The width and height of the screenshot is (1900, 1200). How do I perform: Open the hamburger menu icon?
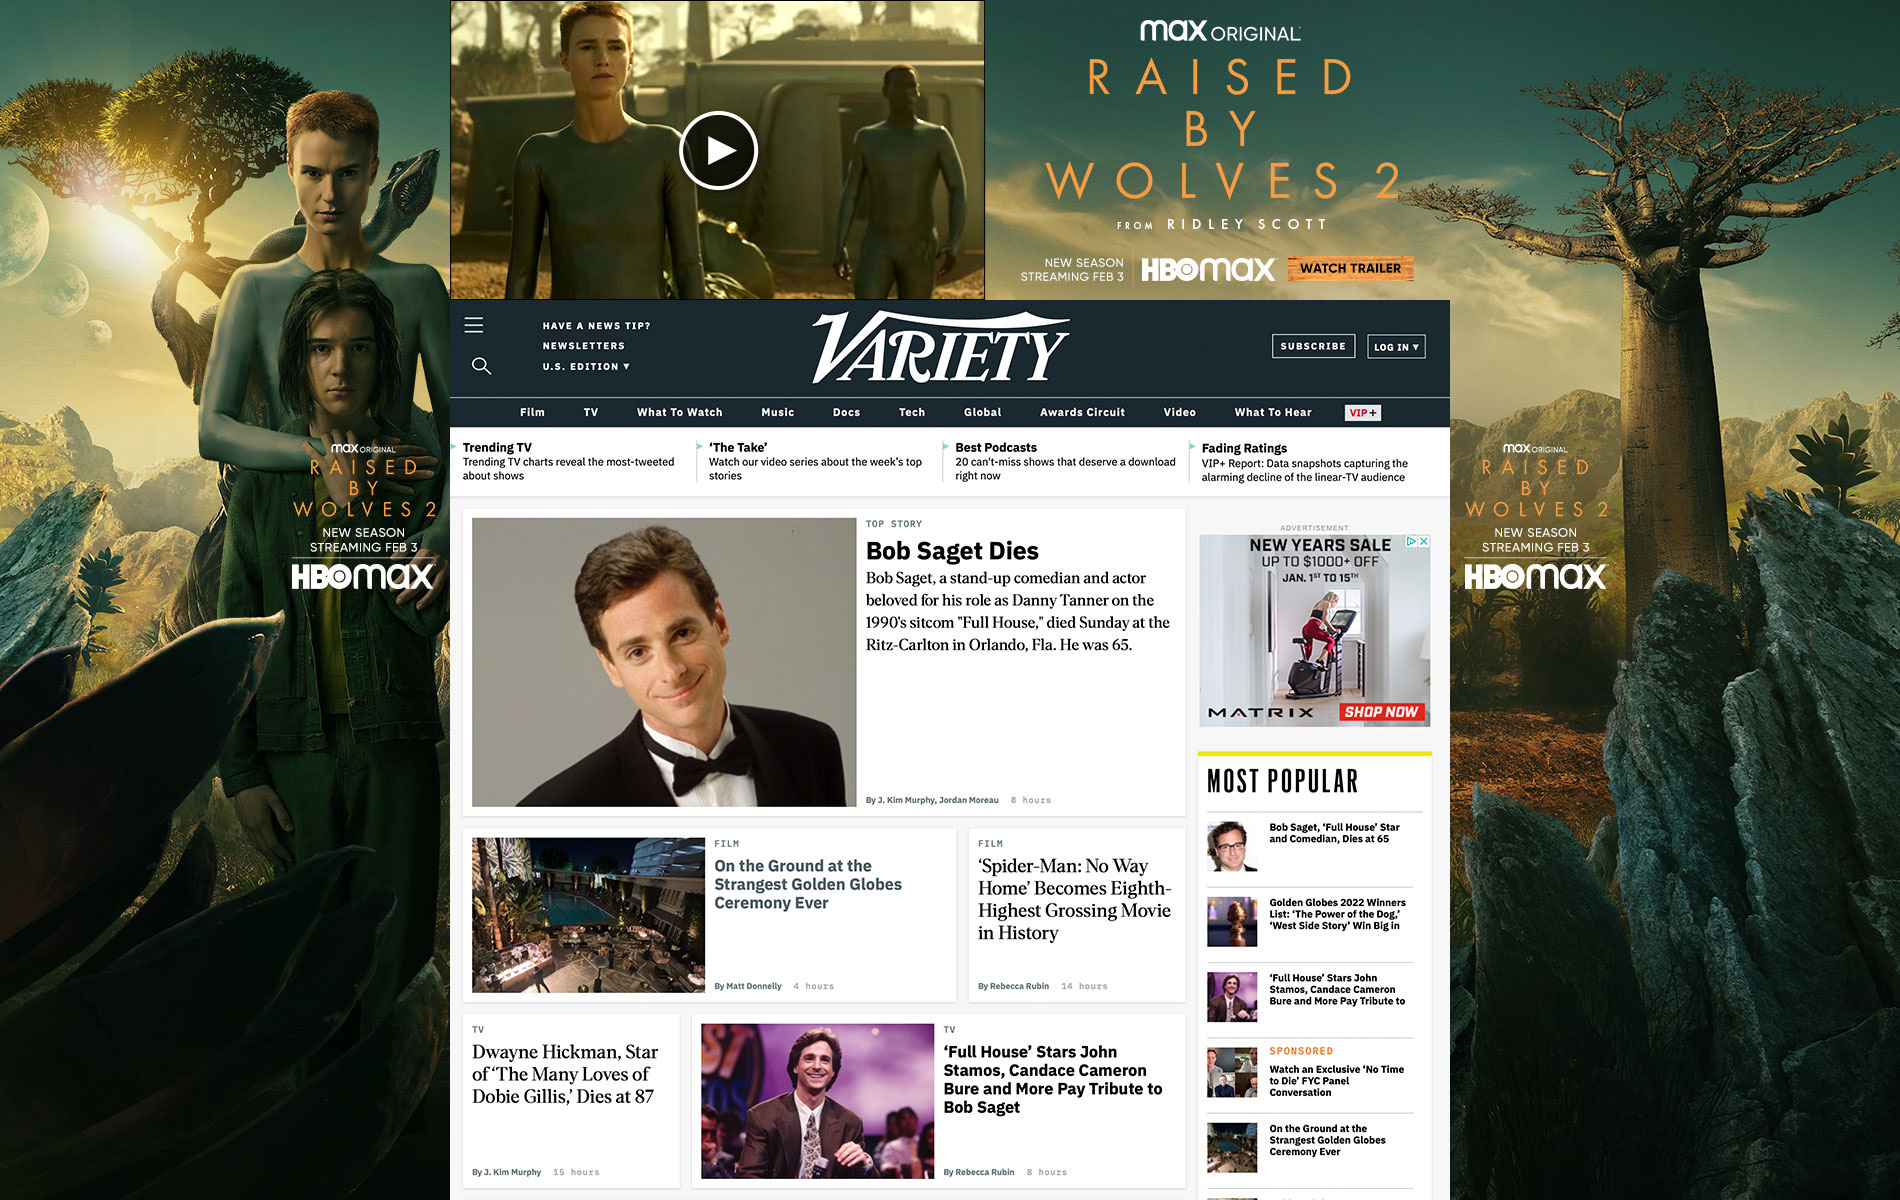[474, 325]
